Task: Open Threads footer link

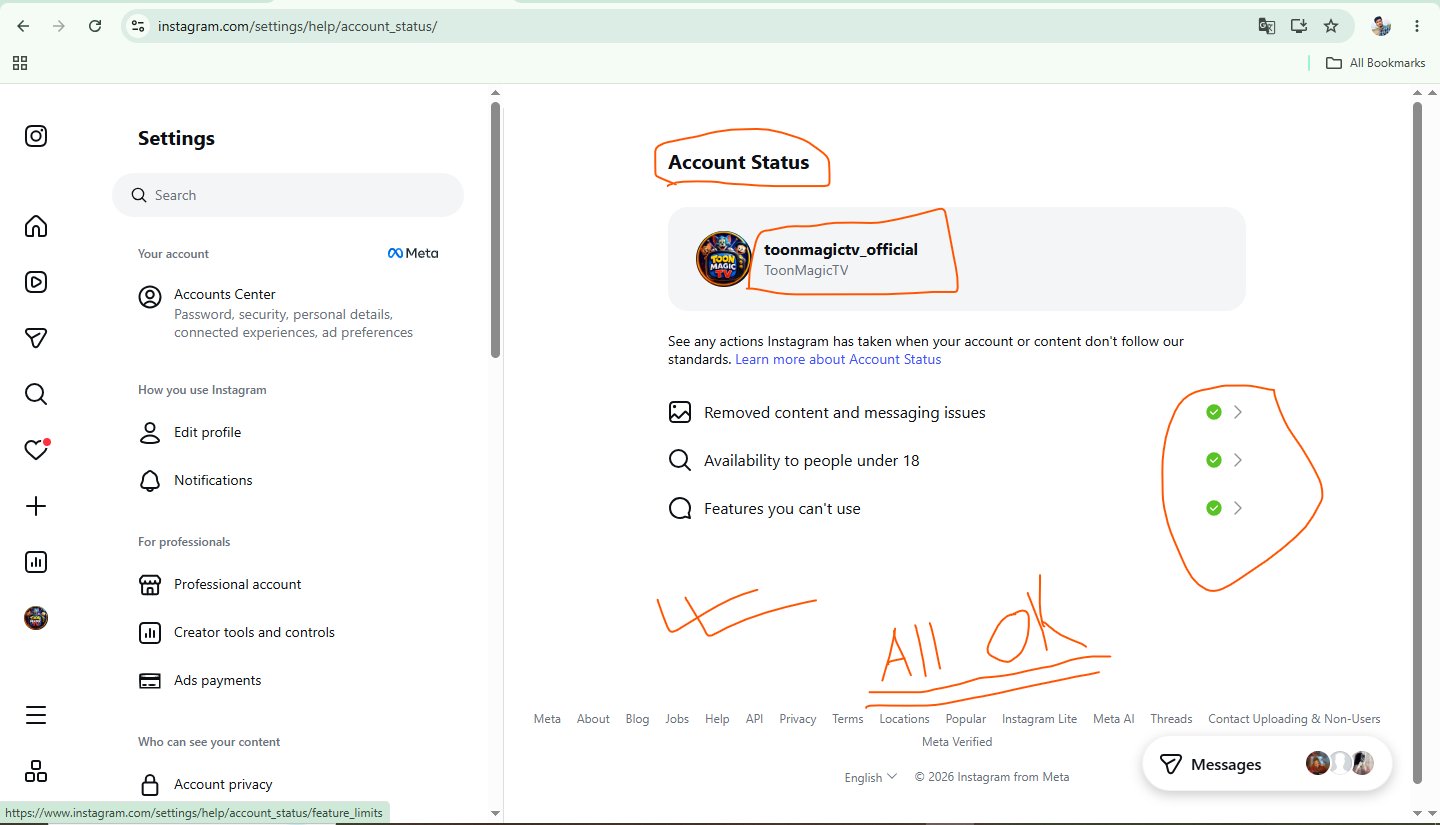Action: 1171,719
